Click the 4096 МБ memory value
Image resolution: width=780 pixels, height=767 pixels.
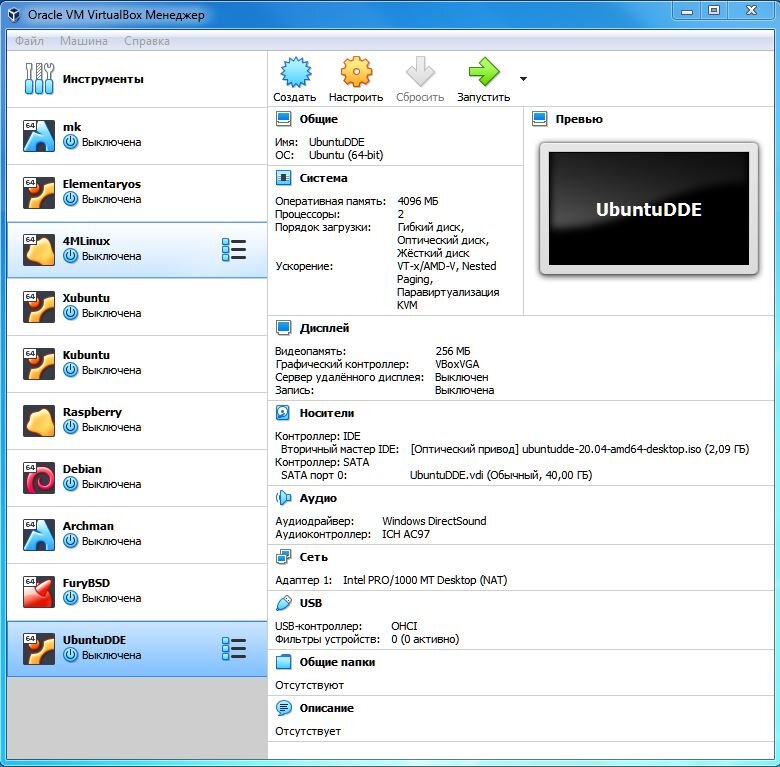pos(418,201)
